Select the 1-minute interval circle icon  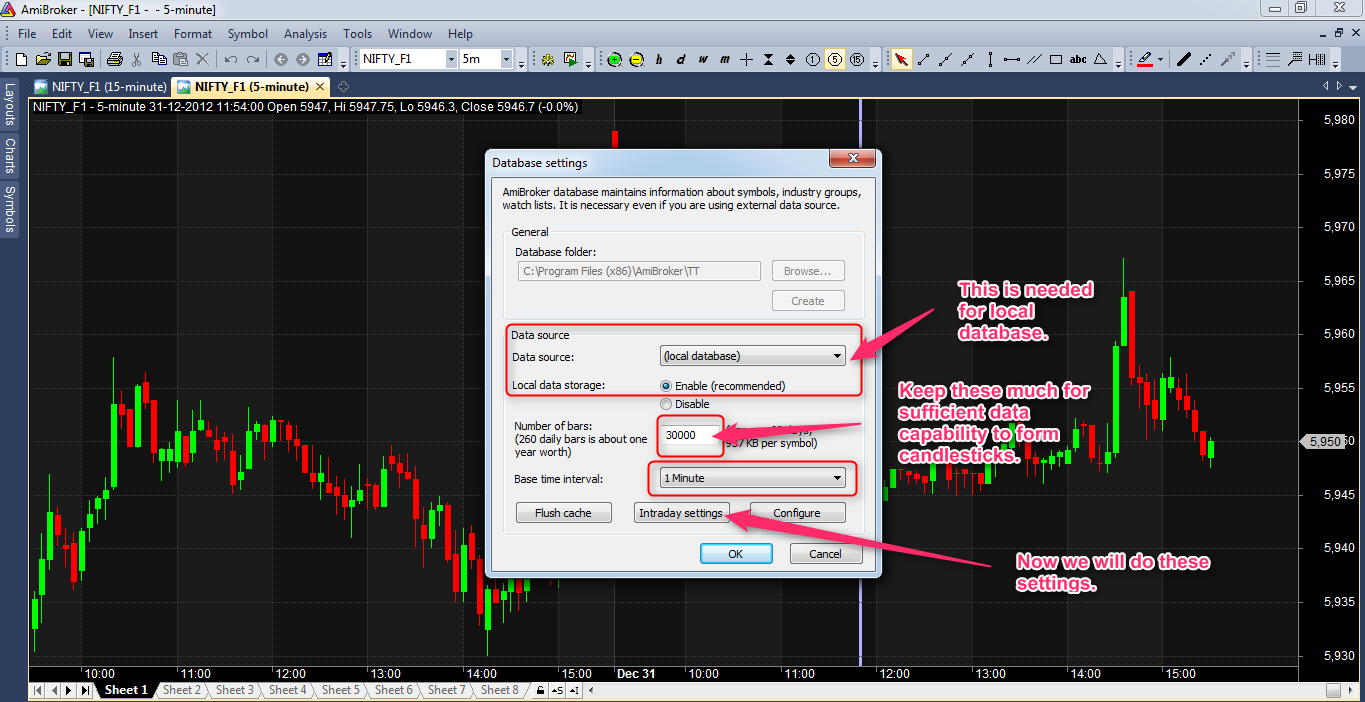coord(812,59)
